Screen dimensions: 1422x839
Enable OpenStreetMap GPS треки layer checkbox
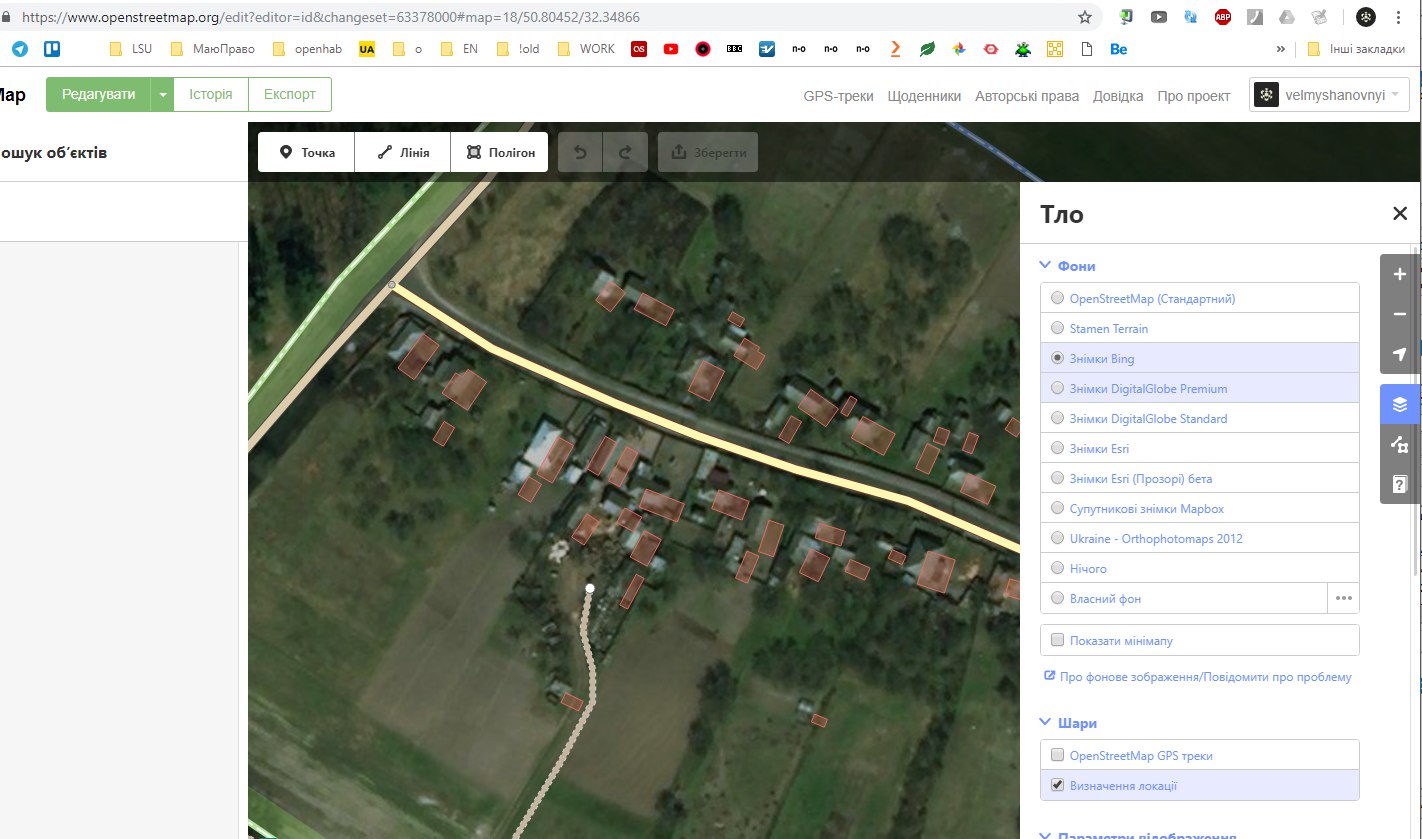coord(1057,755)
